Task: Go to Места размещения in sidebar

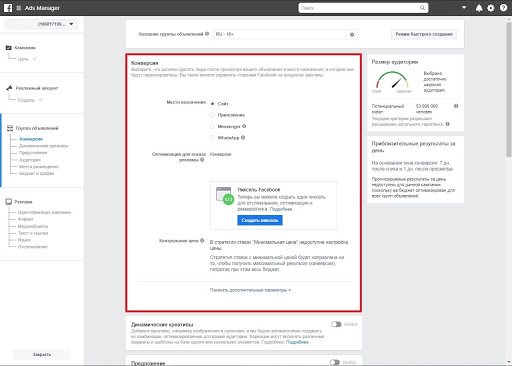Action: (39, 167)
